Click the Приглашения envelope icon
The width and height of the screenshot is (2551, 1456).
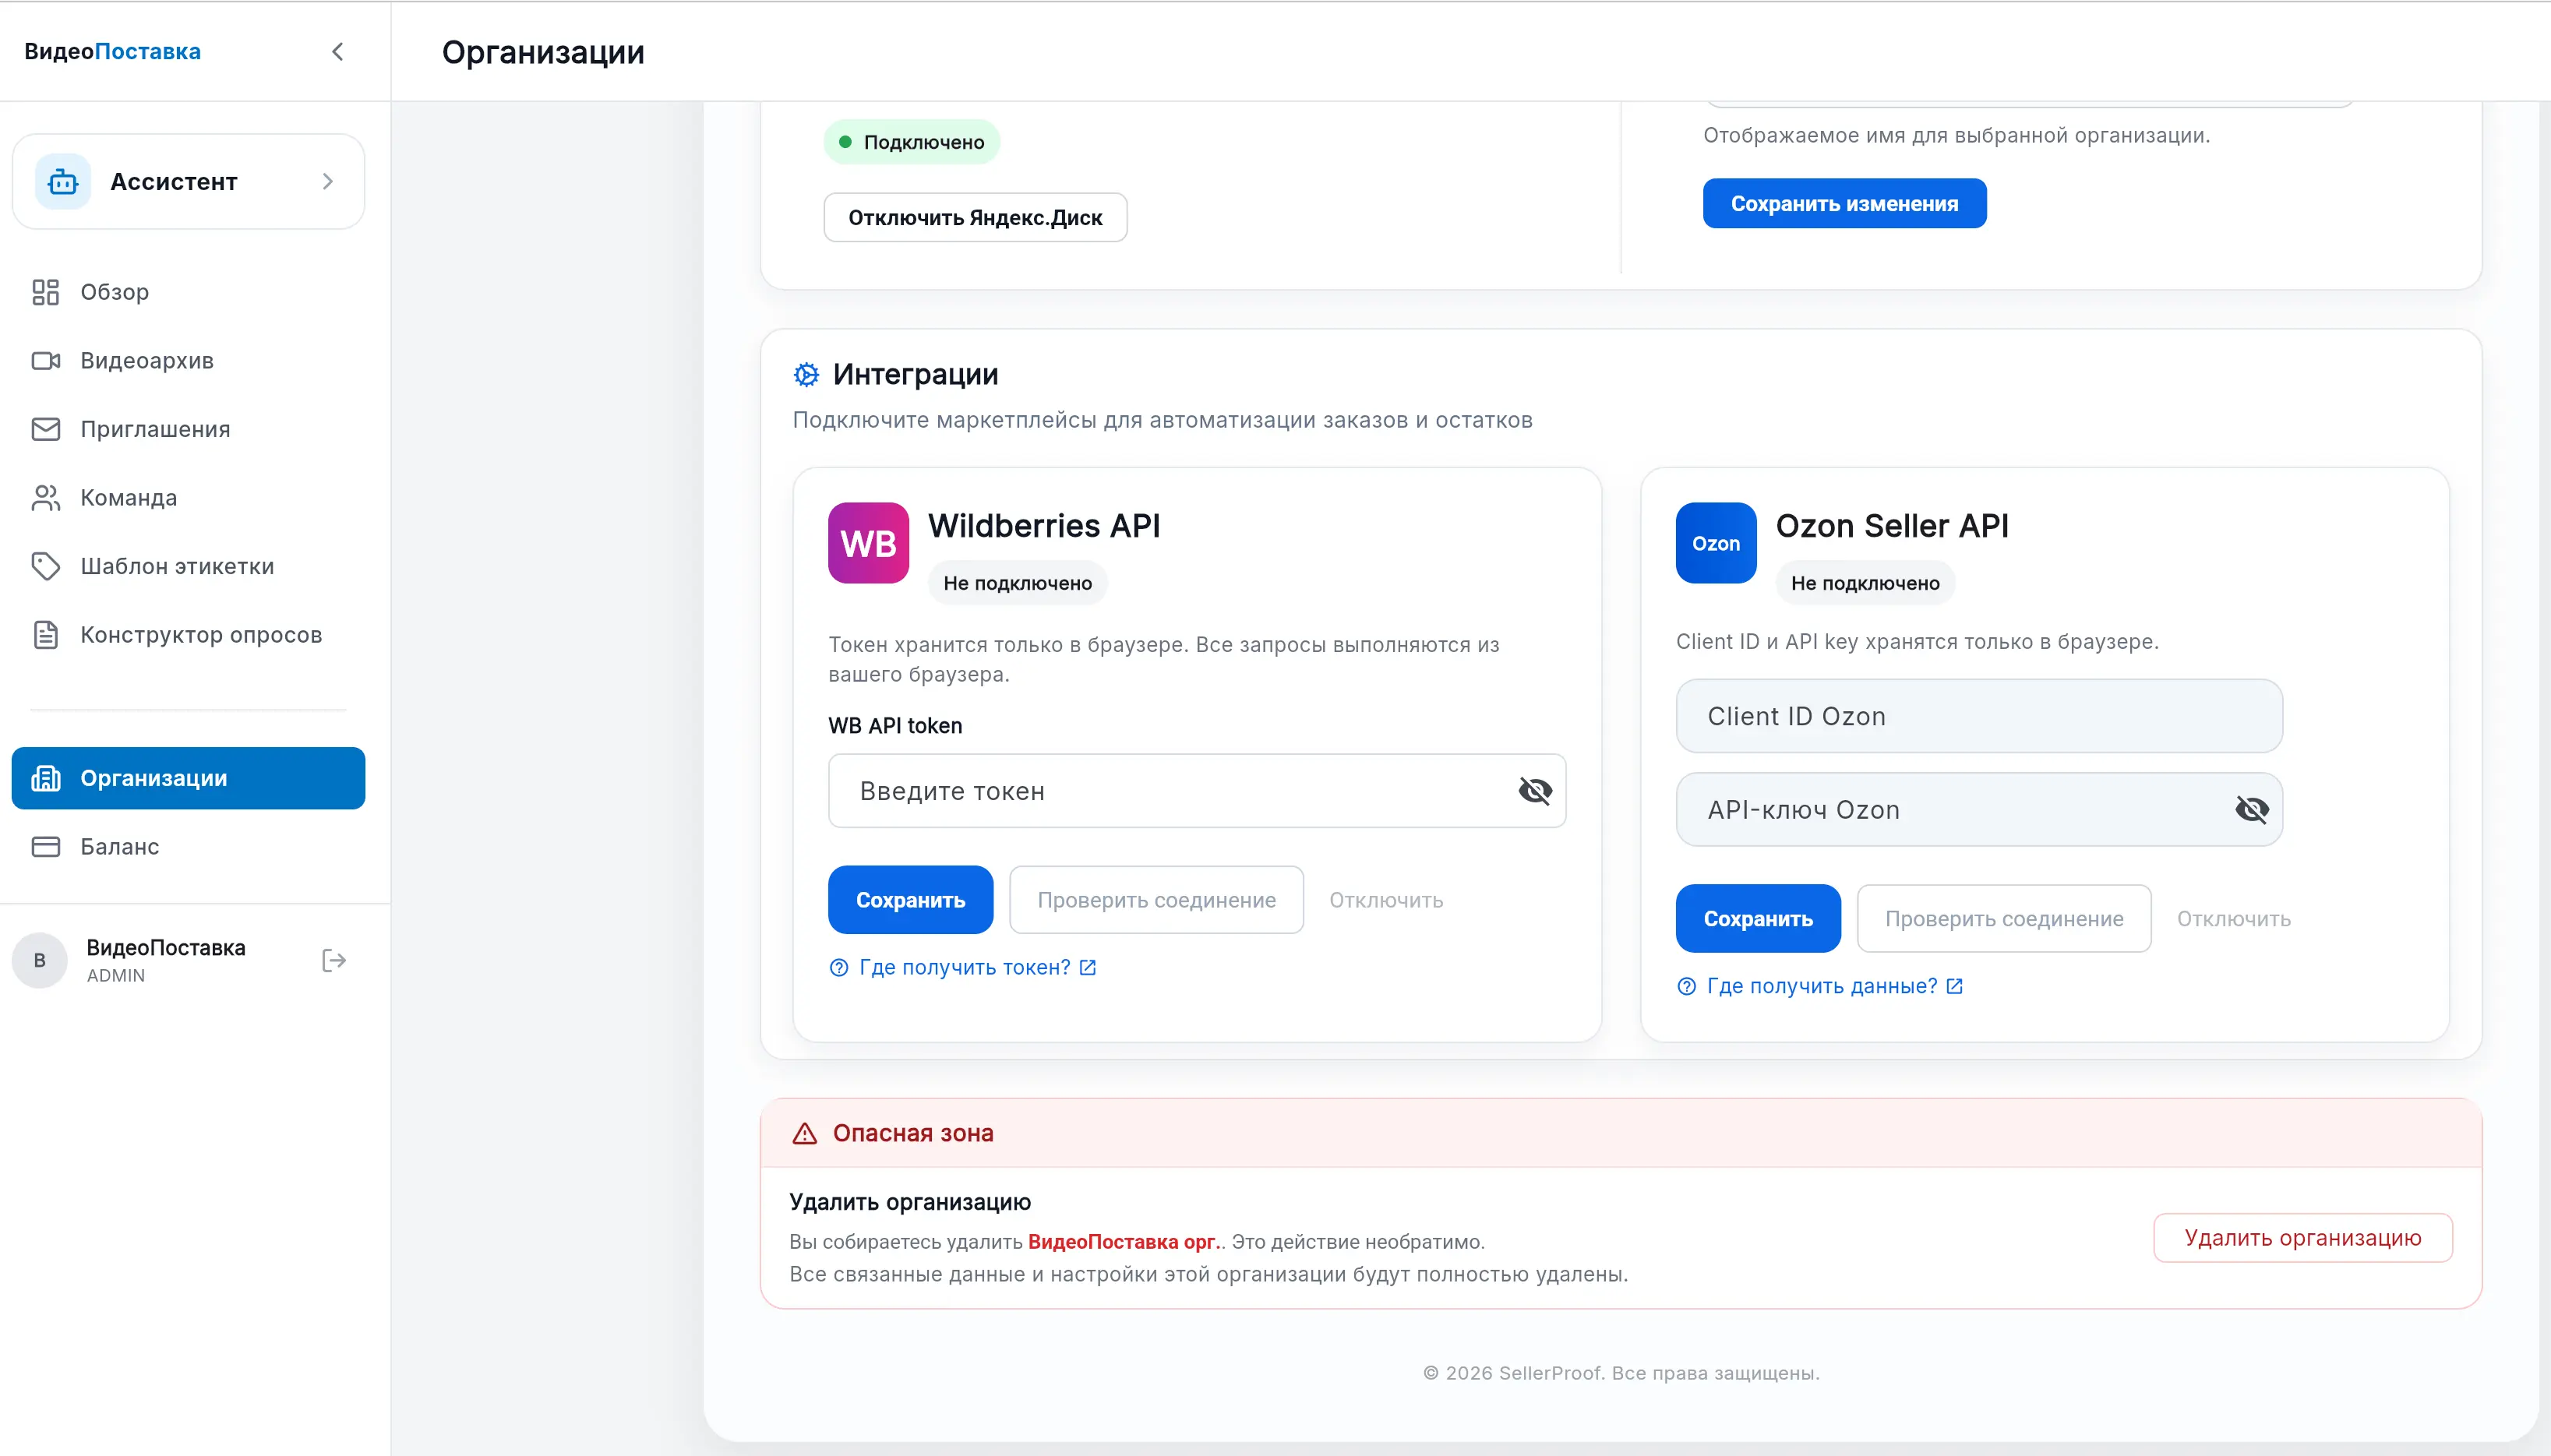[46, 429]
